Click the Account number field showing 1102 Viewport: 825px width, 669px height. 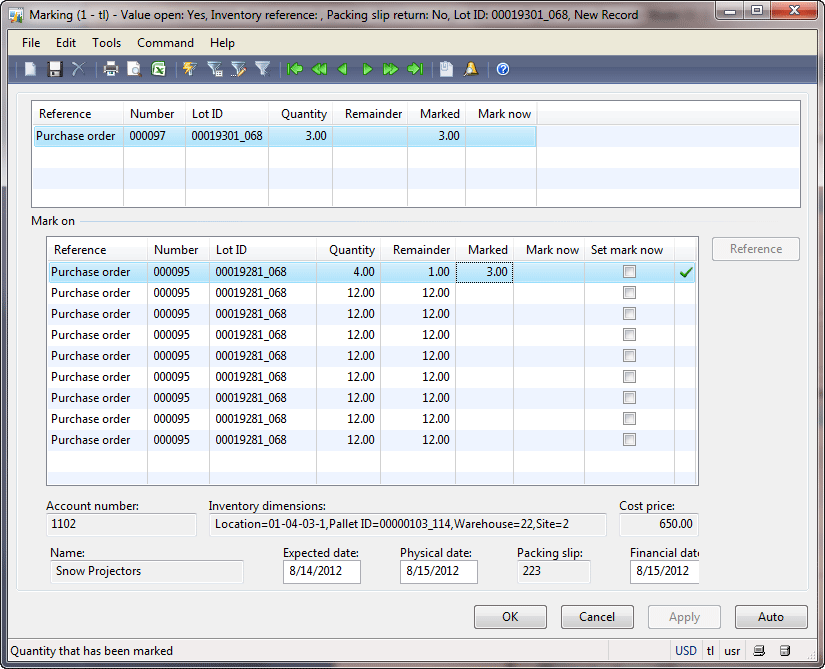point(121,524)
